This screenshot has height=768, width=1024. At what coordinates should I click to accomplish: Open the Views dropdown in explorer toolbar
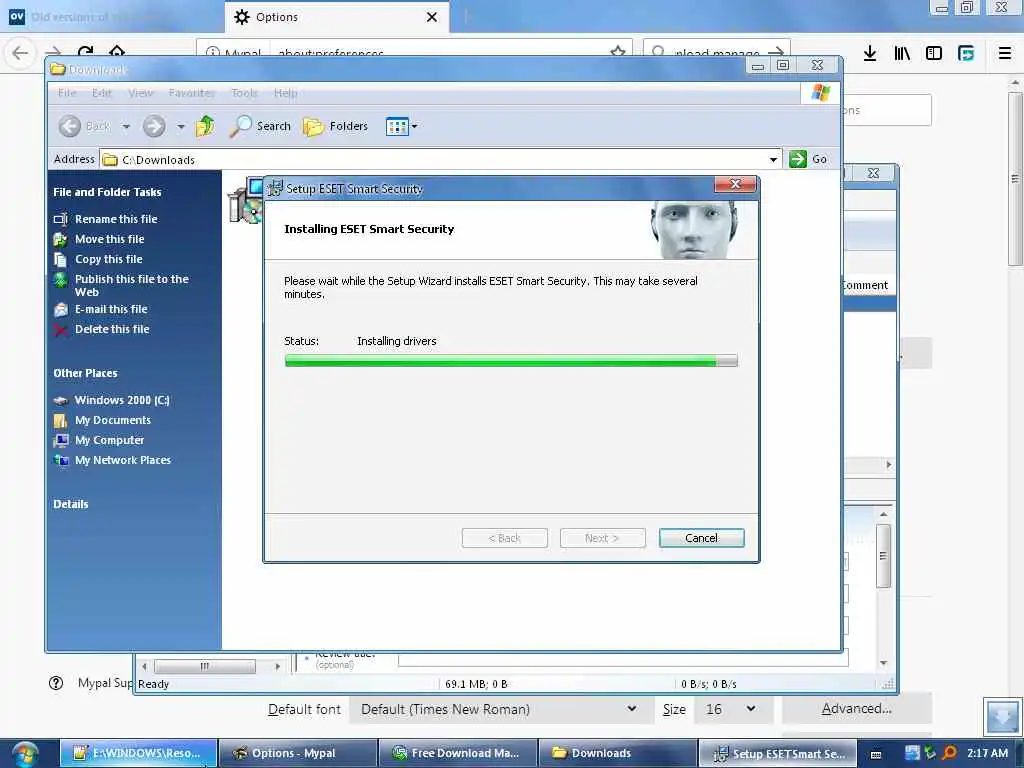pos(401,126)
